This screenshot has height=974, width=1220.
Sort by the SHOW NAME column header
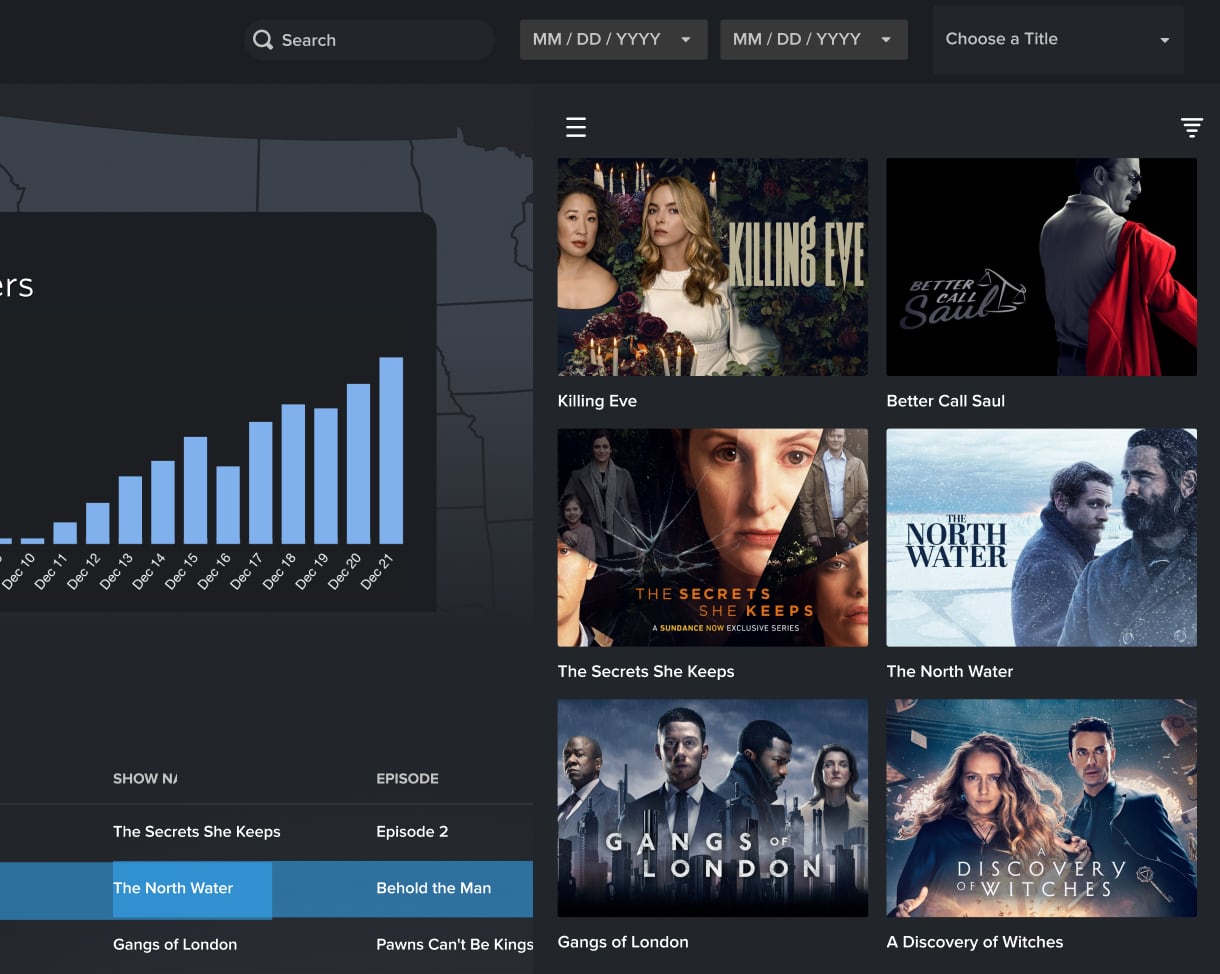pos(145,778)
